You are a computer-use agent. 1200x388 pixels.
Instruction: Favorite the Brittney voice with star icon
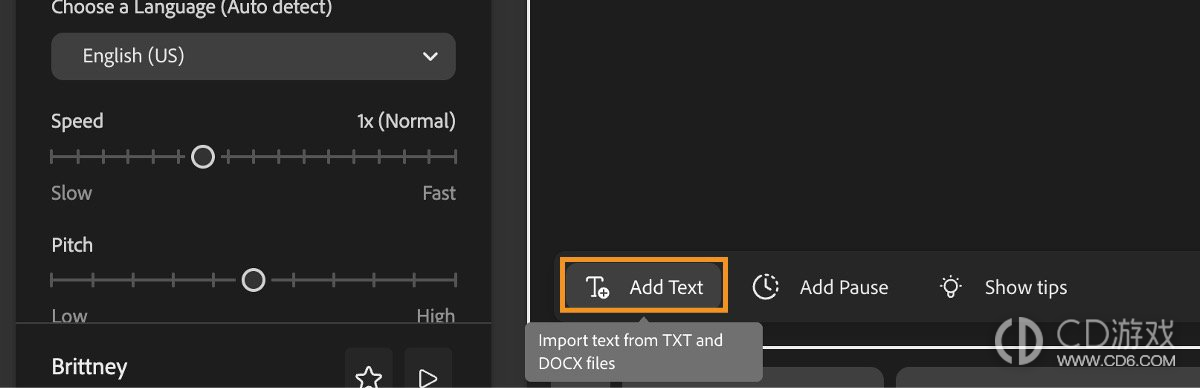[x=369, y=375]
